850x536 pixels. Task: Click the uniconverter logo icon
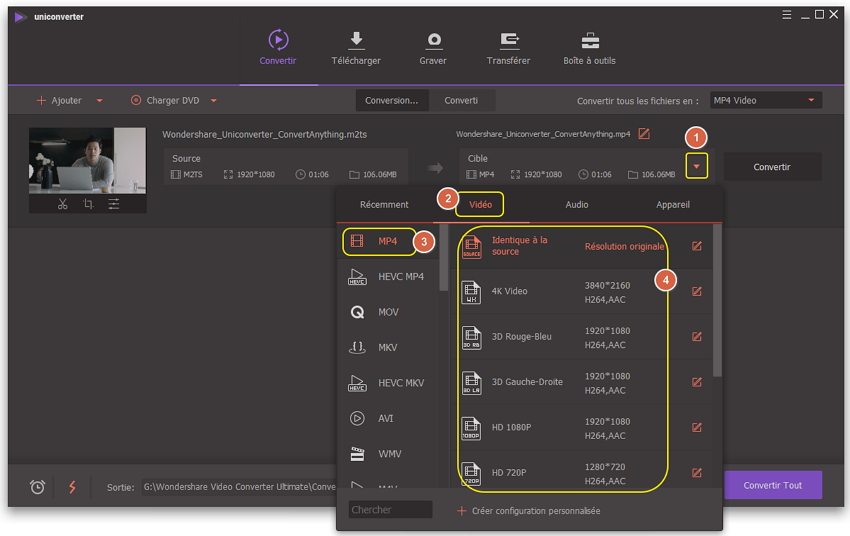(20, 17)
